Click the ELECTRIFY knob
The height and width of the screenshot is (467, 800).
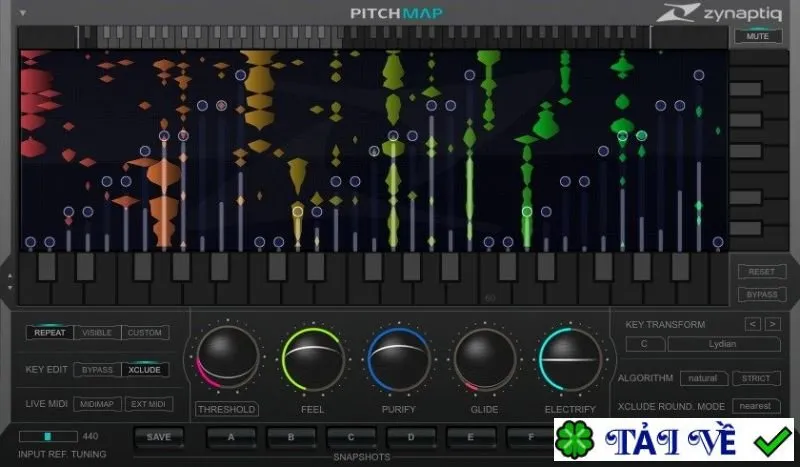click(570, 359)
